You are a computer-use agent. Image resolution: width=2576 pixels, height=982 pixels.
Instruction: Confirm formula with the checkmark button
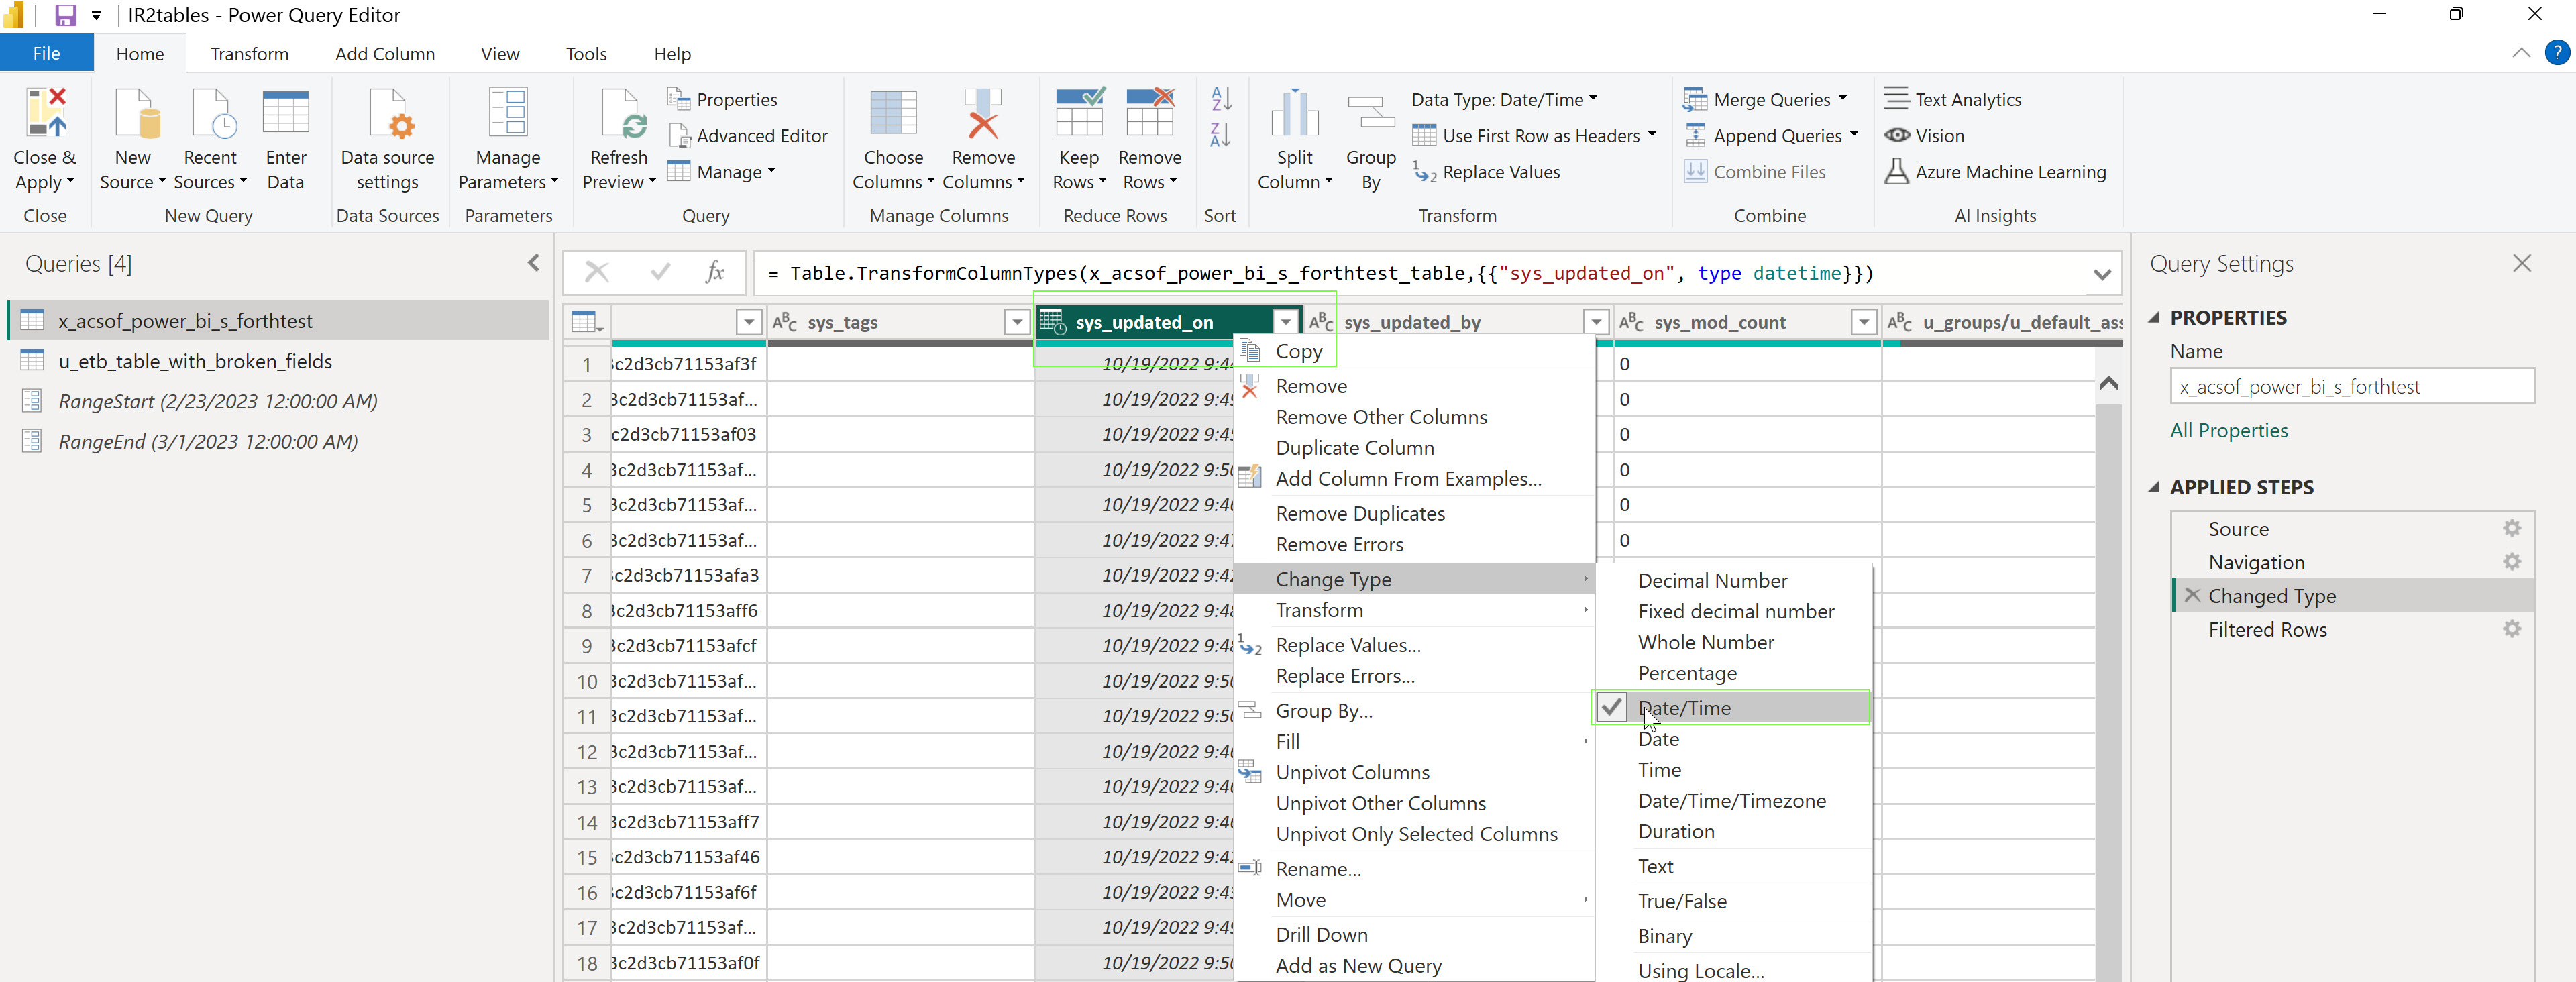tap(660, 272)
